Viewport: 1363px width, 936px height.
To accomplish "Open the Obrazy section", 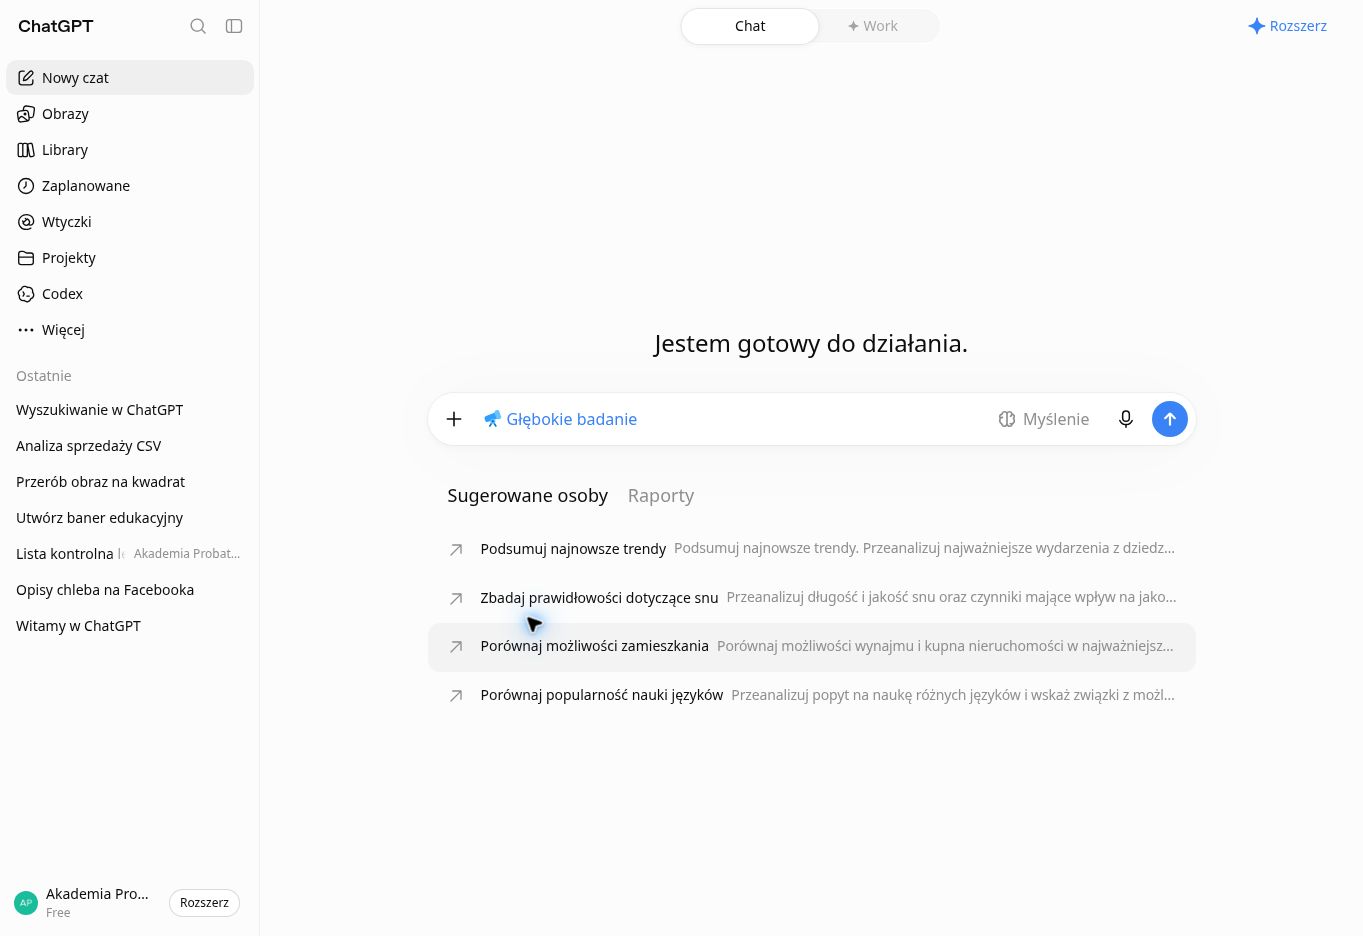I will pyautogui.click(x=130, y=113).
